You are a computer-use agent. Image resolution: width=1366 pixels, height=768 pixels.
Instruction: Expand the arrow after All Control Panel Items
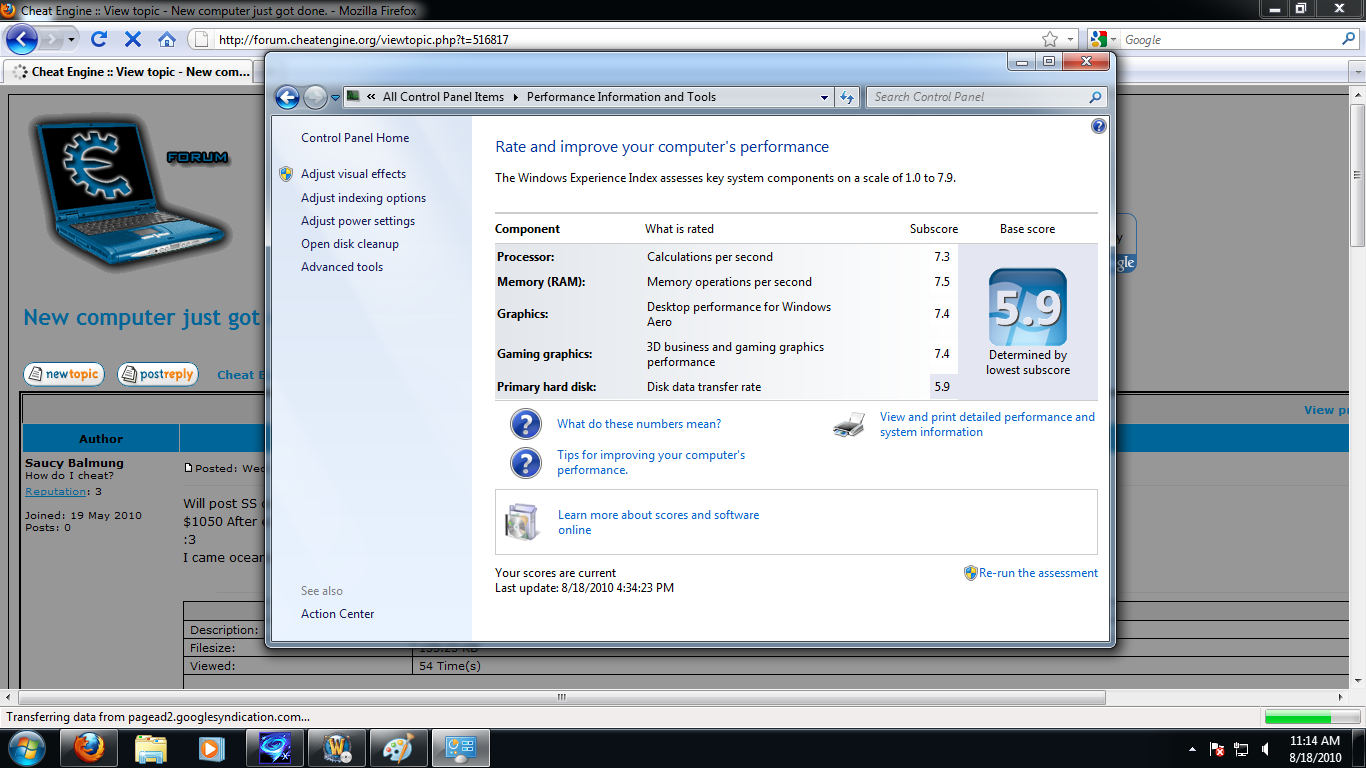click(516, 97)
